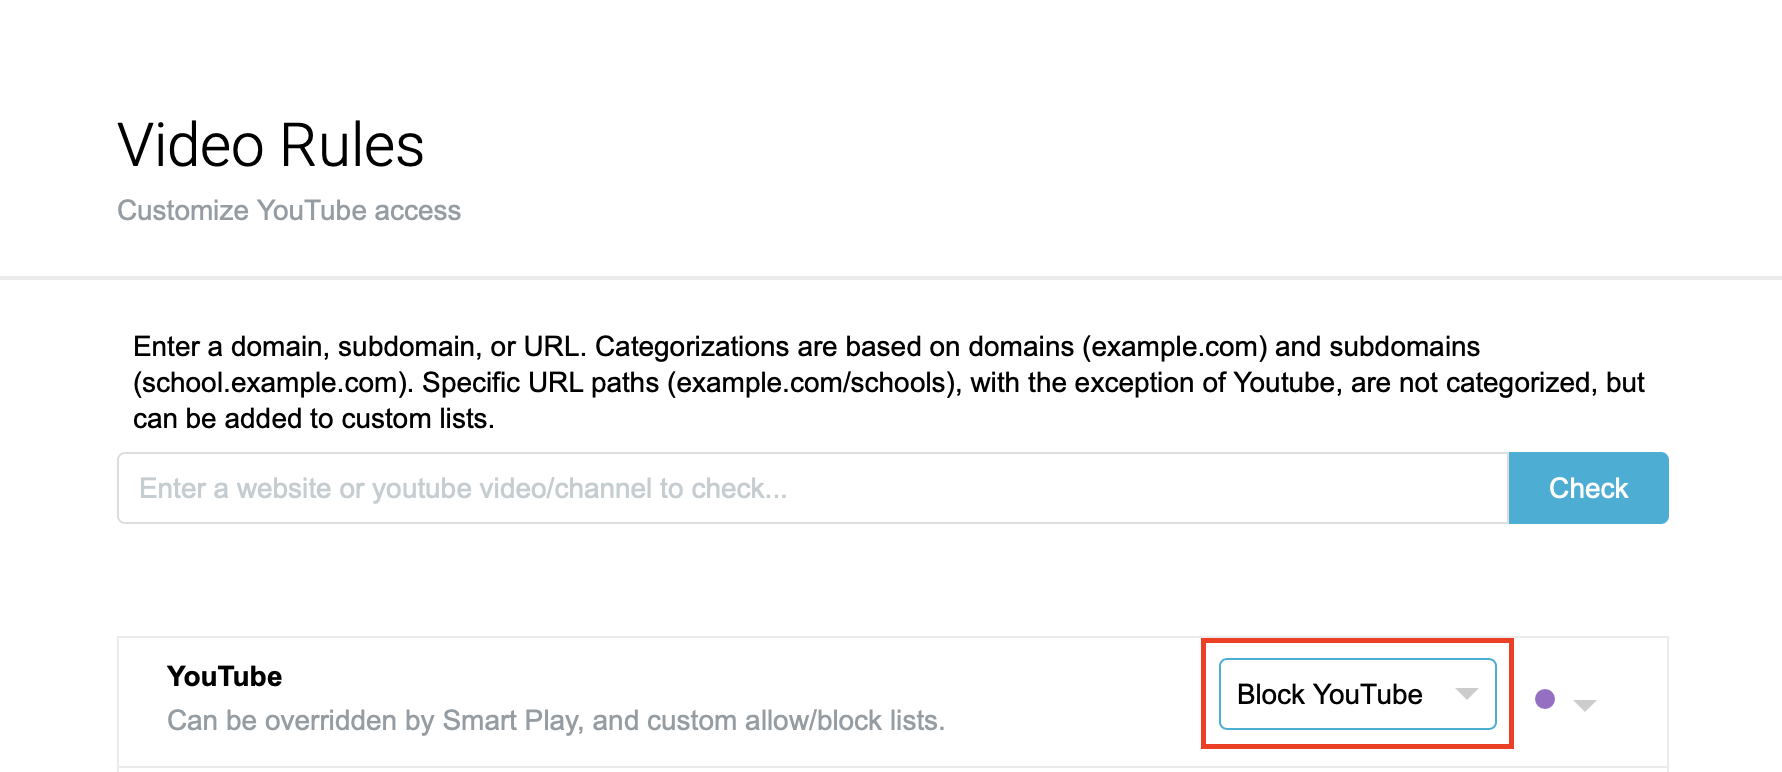This screenshot has width=1782, height=772.
Task: Click the purple dot indicator
Action: coord(1545,699)
